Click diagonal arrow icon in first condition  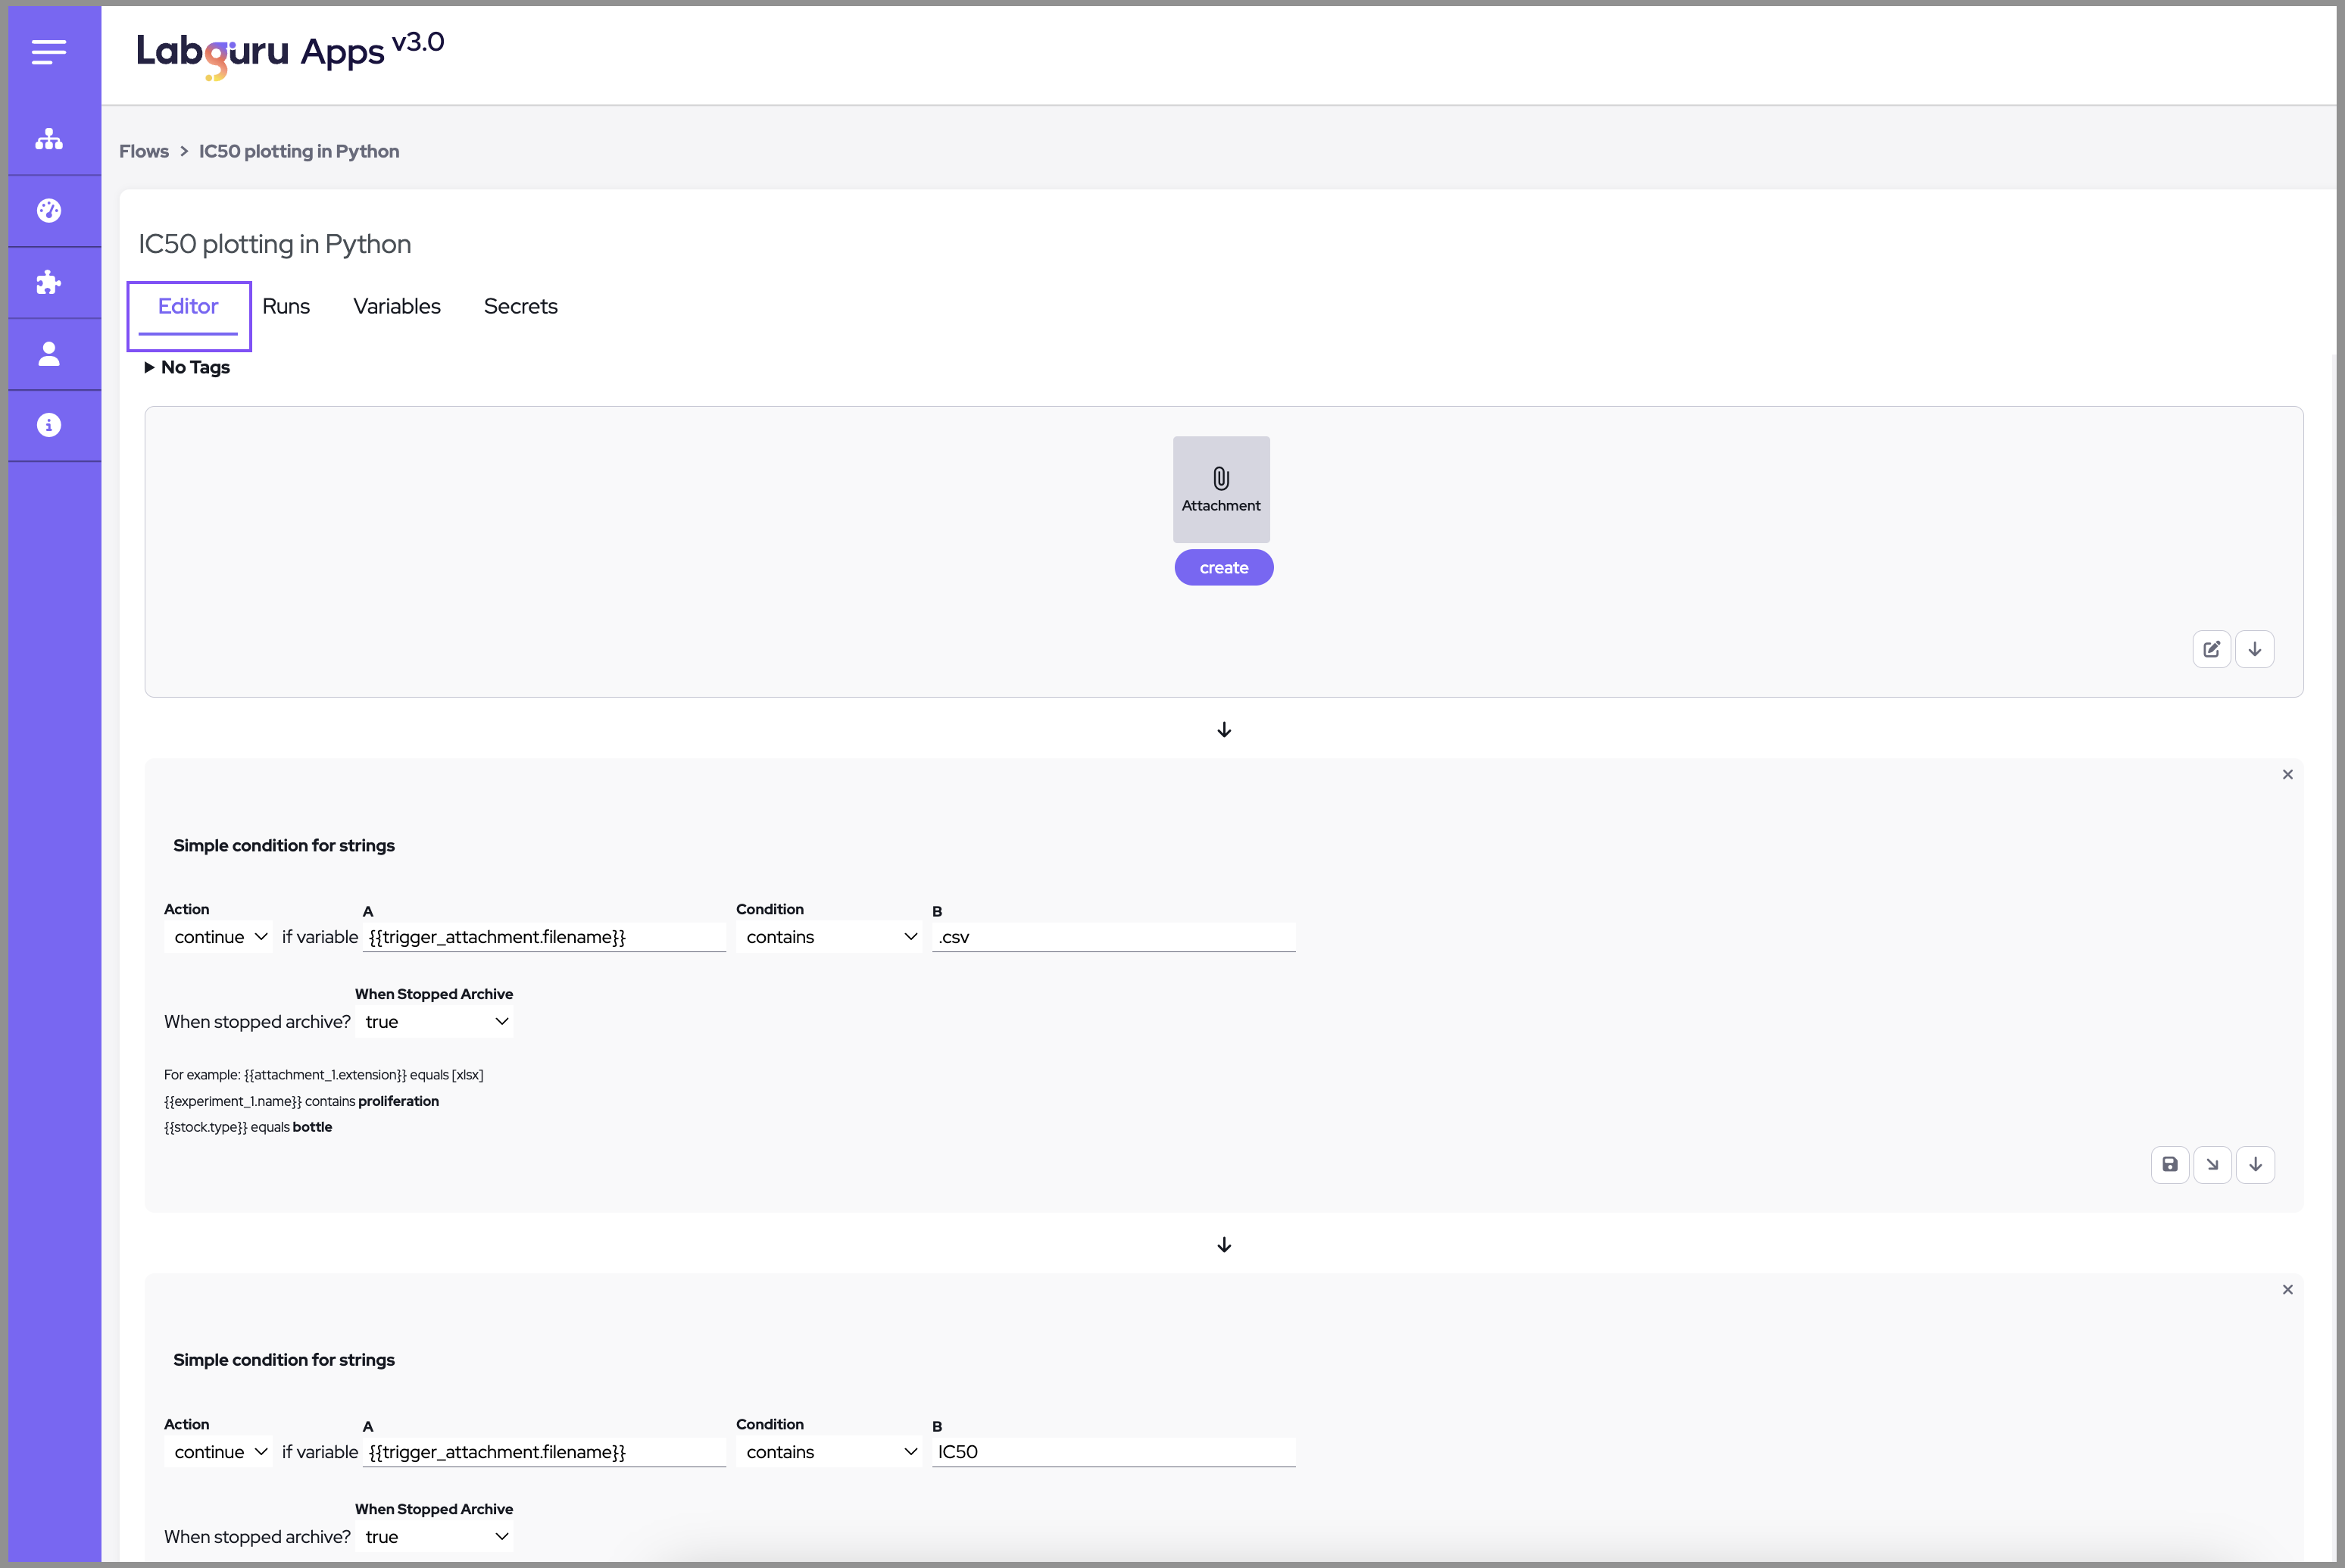2212,1164
